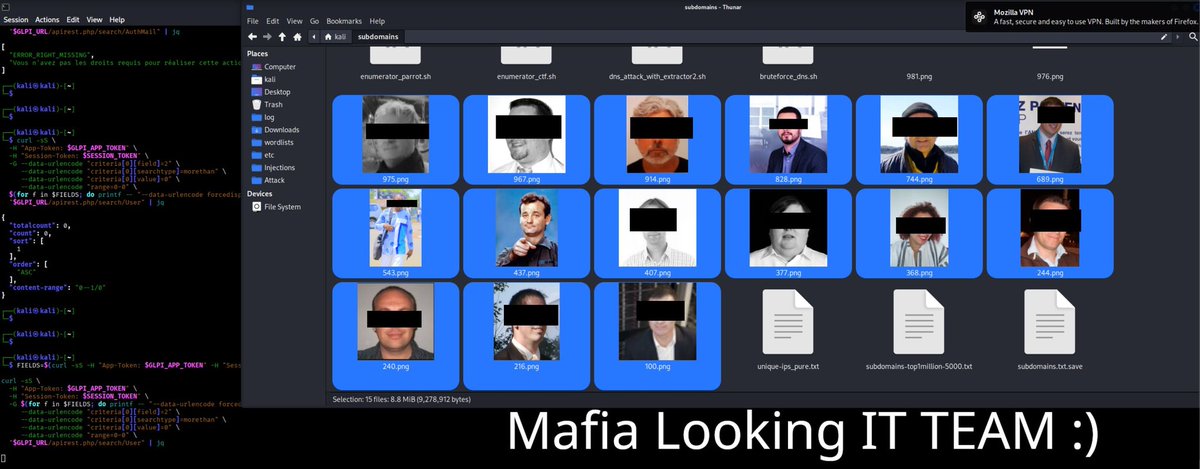Select subdomains-top1million-5000.txt file icon
This screenshot has width=1200, height=469.
tap(919, 321)
